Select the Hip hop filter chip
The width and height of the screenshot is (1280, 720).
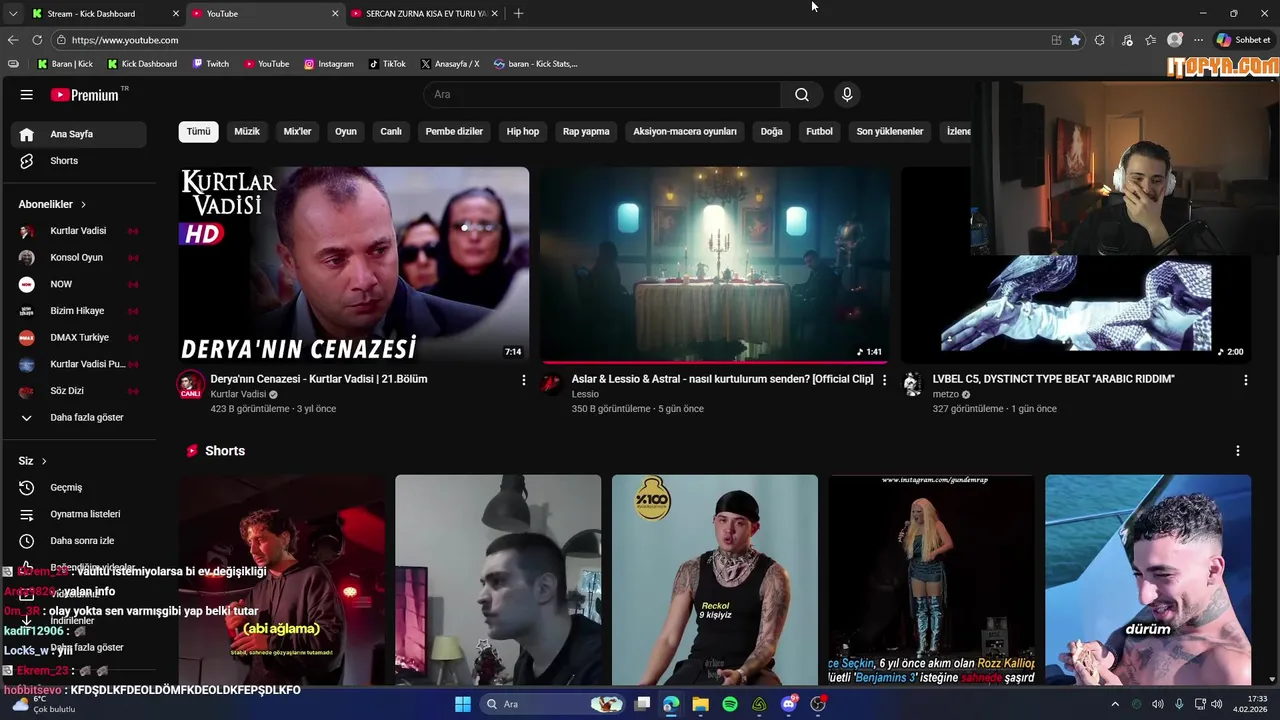523,132
